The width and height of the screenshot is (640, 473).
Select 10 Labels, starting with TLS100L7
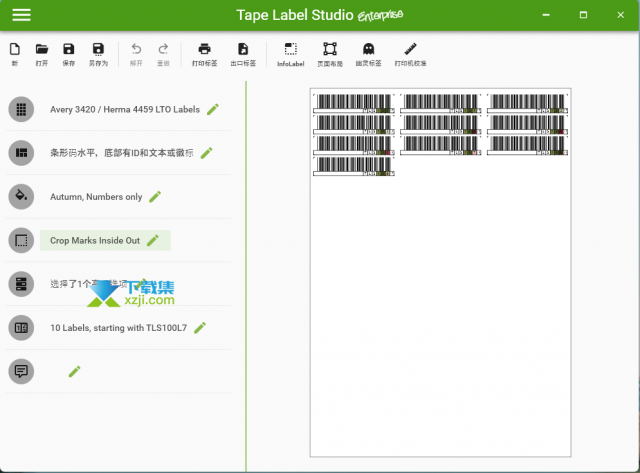coord(118,328)
